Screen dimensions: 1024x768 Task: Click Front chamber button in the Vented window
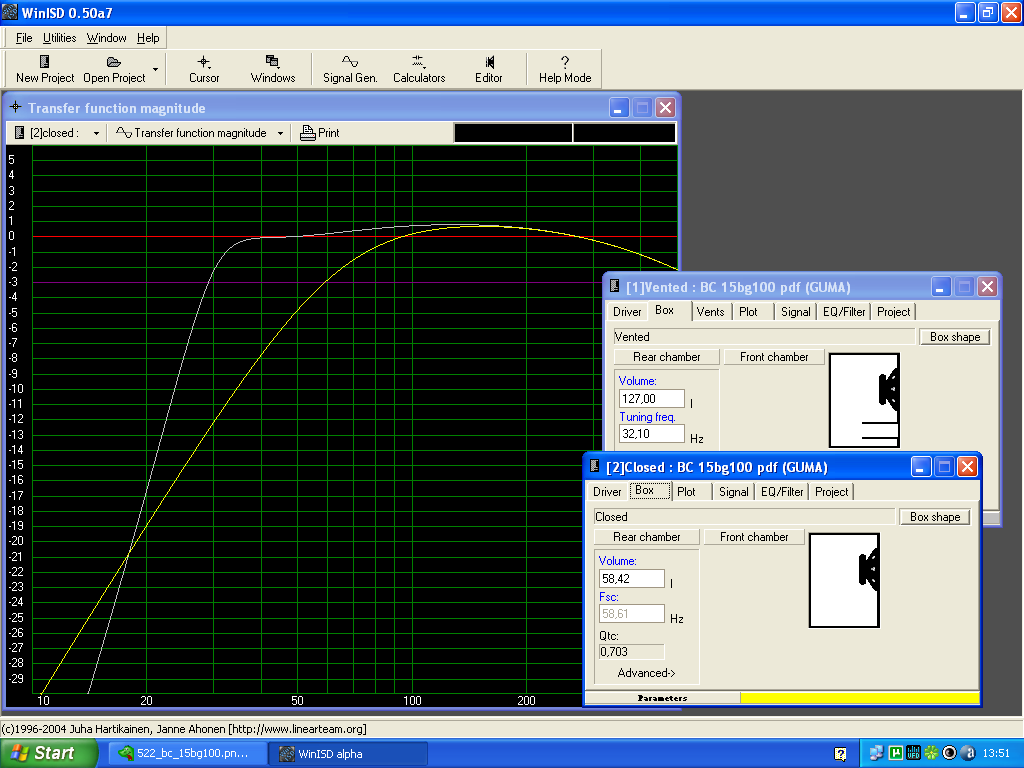[774, 357]
